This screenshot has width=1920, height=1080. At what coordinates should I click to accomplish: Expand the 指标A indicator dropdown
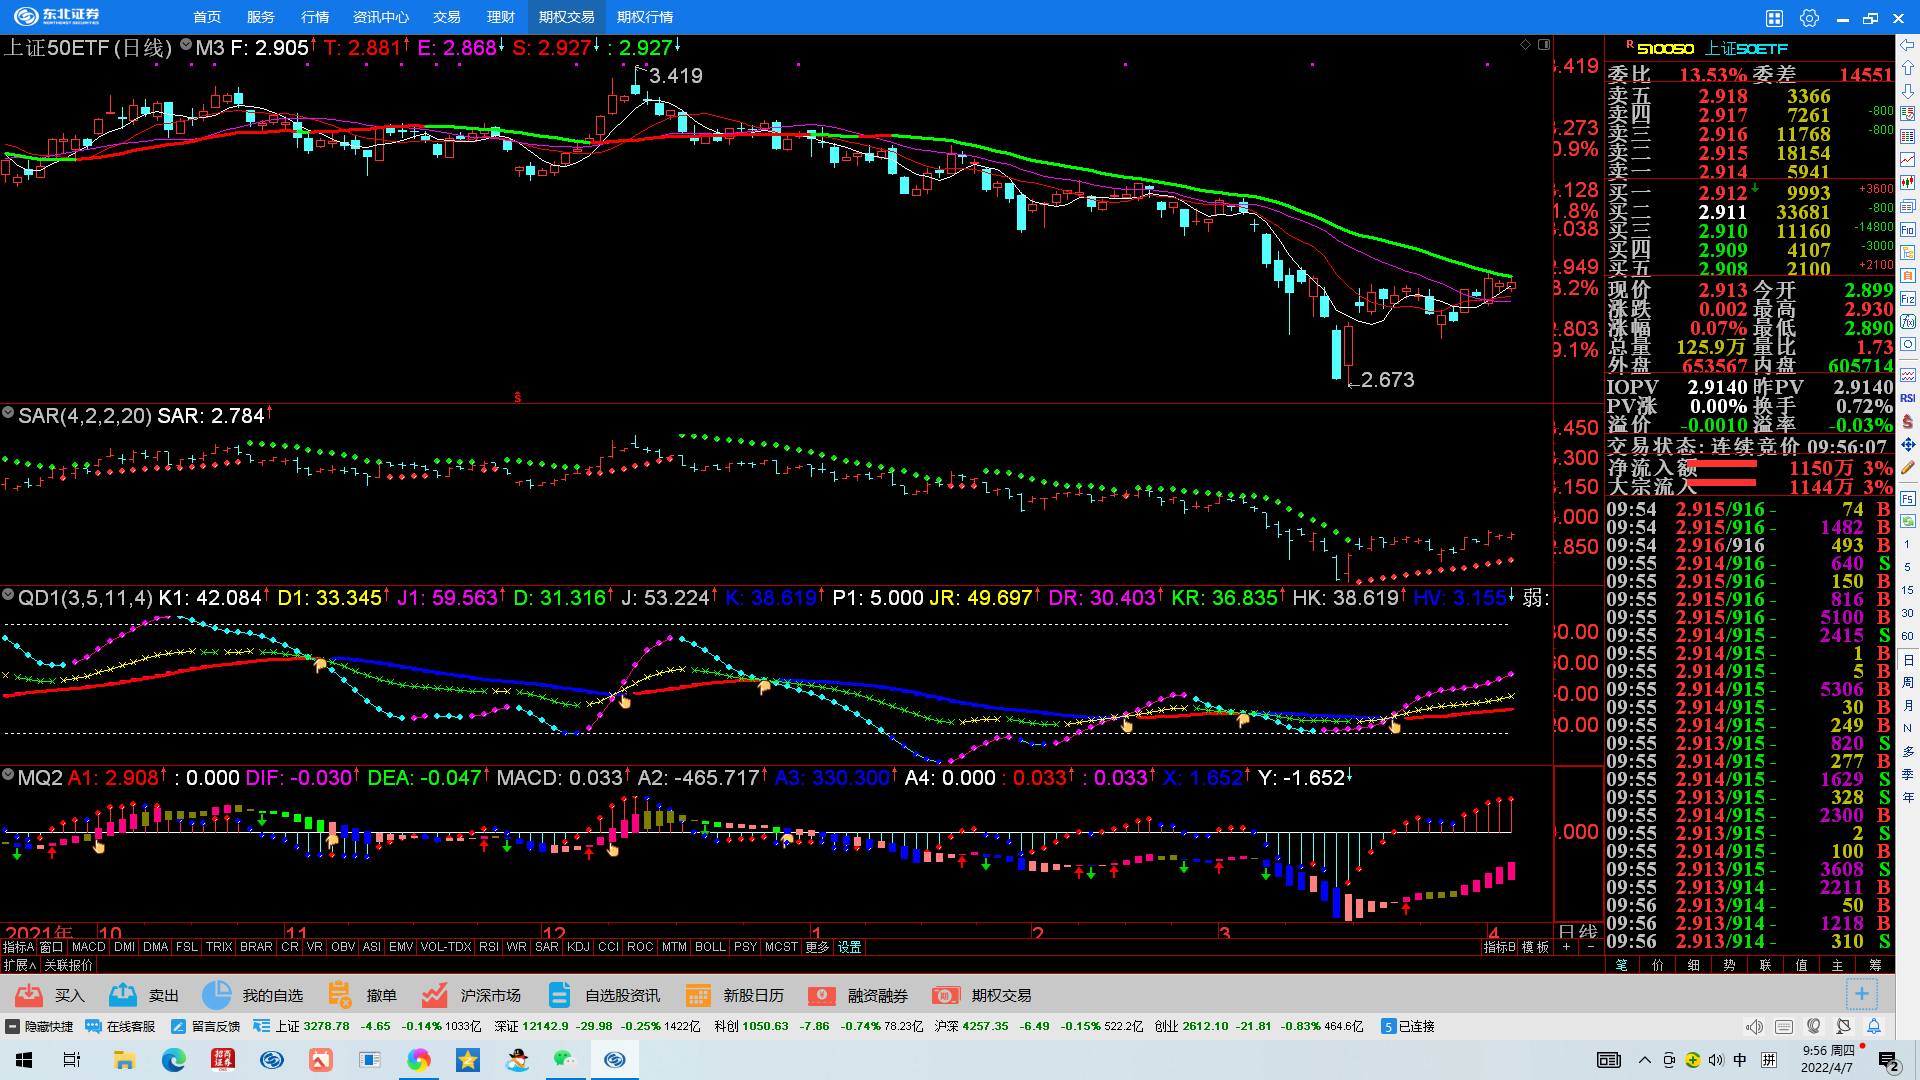(18, 947)
